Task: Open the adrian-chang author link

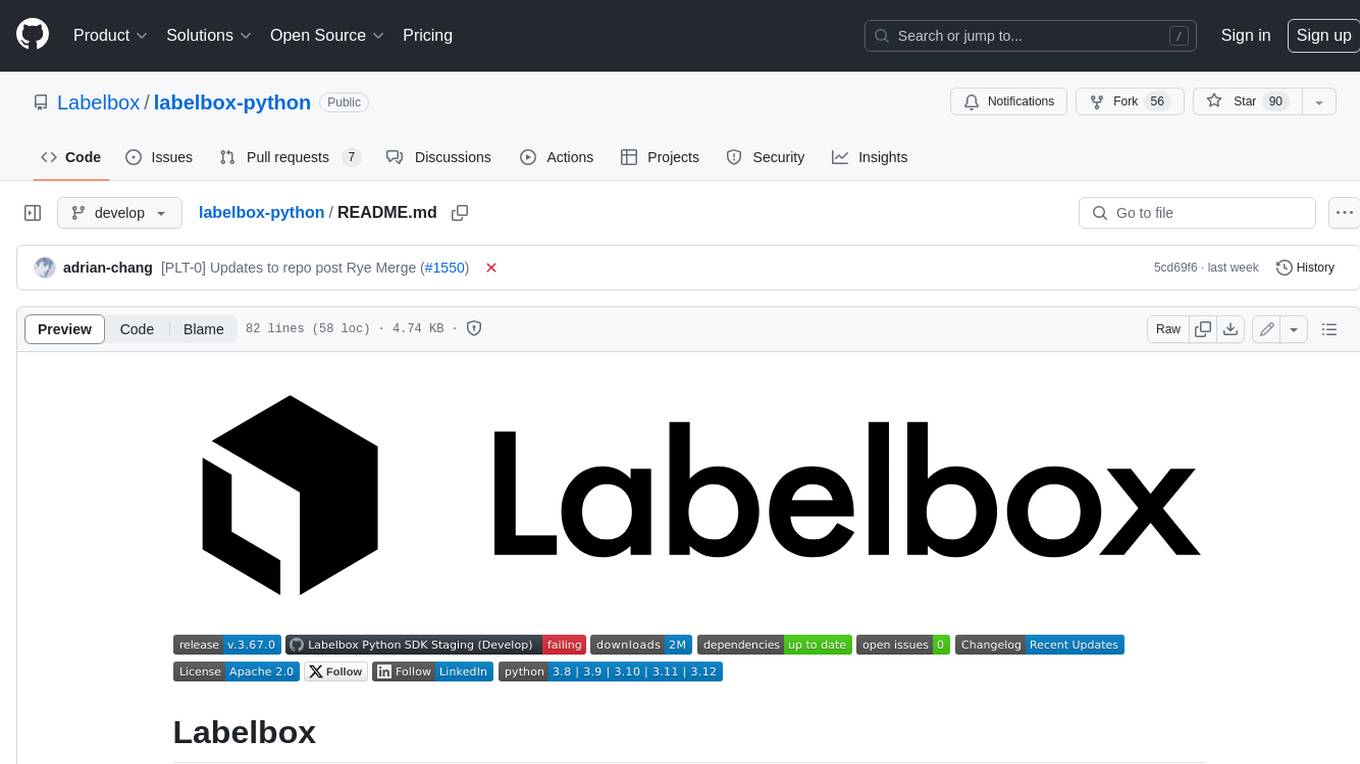Action: [108, 268]
